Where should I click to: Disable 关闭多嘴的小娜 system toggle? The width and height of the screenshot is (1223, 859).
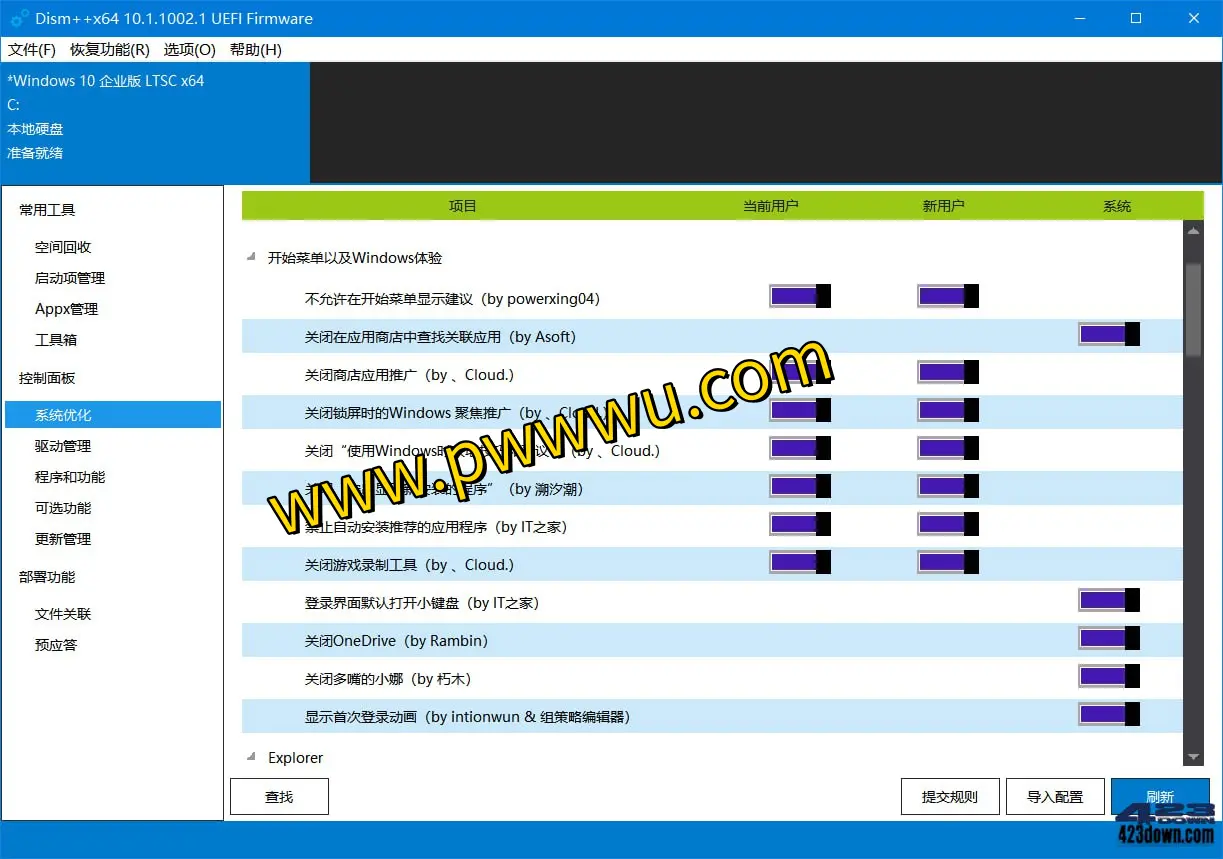pos(1109,676)
